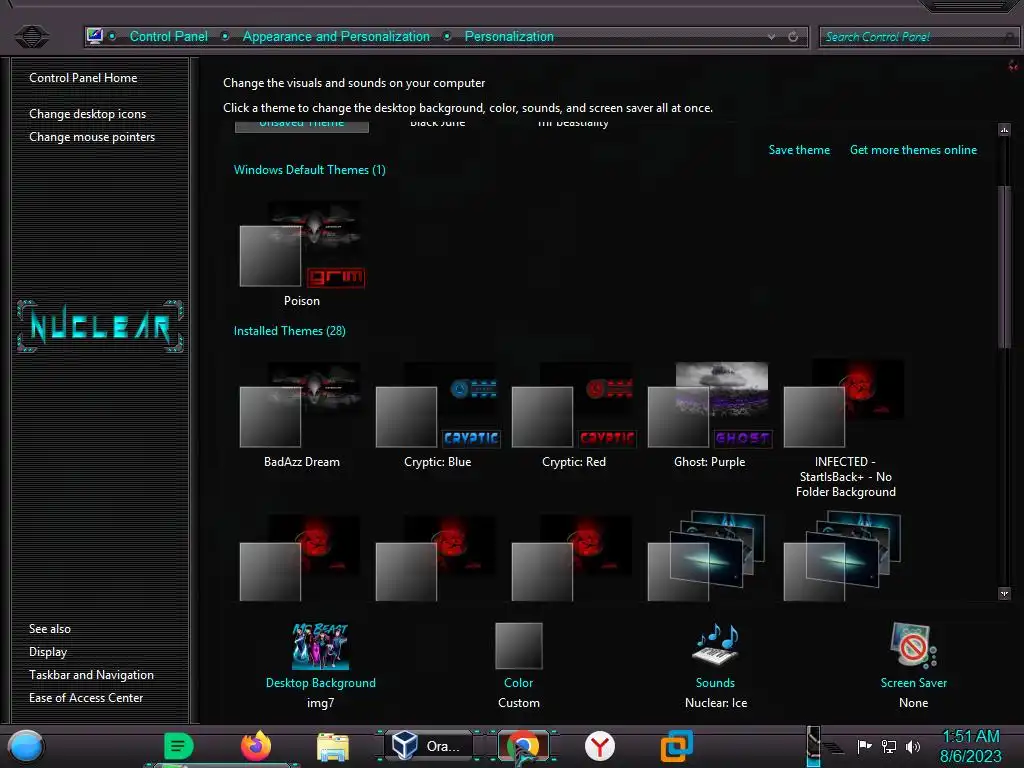The width and height of the screenshot is (1024, 768).
Task: Click the Nuclear: Ice sounds label
Action: pos(716,703)
